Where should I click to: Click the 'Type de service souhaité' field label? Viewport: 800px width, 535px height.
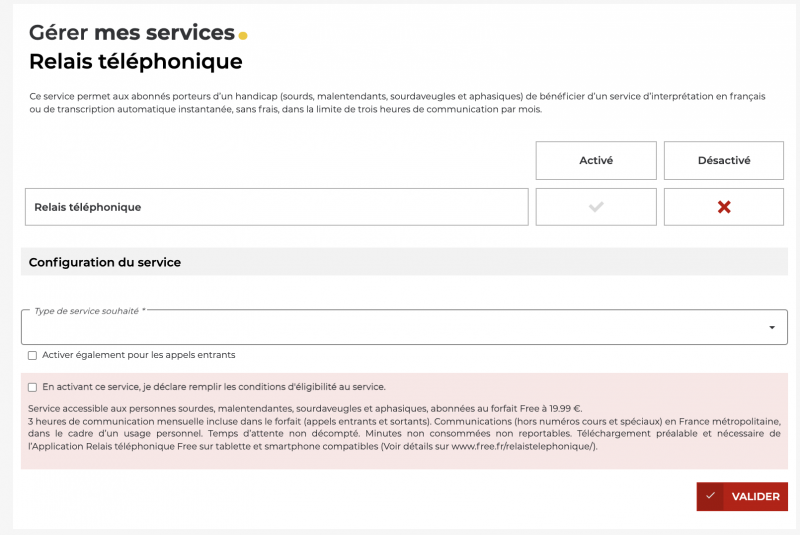coord(89,311)
